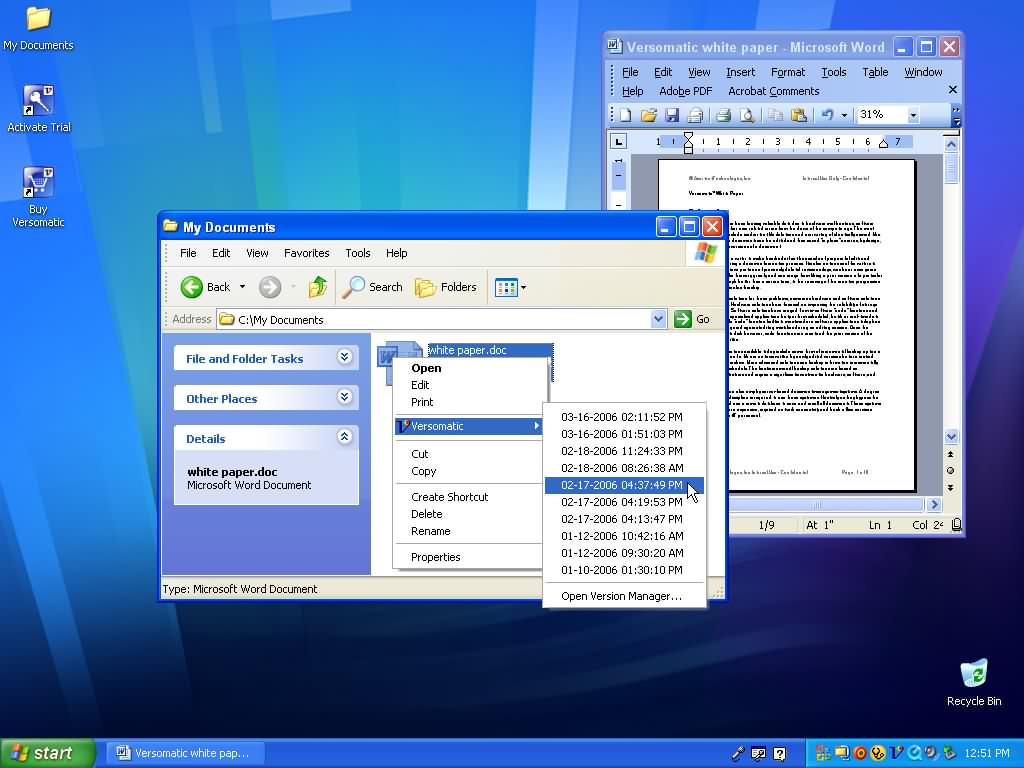The height and width of the screenshot is (768, 1024).
Task: Click the Paste clipboard icon in Word
Action: pyautogui.click(x=798, y=116)
